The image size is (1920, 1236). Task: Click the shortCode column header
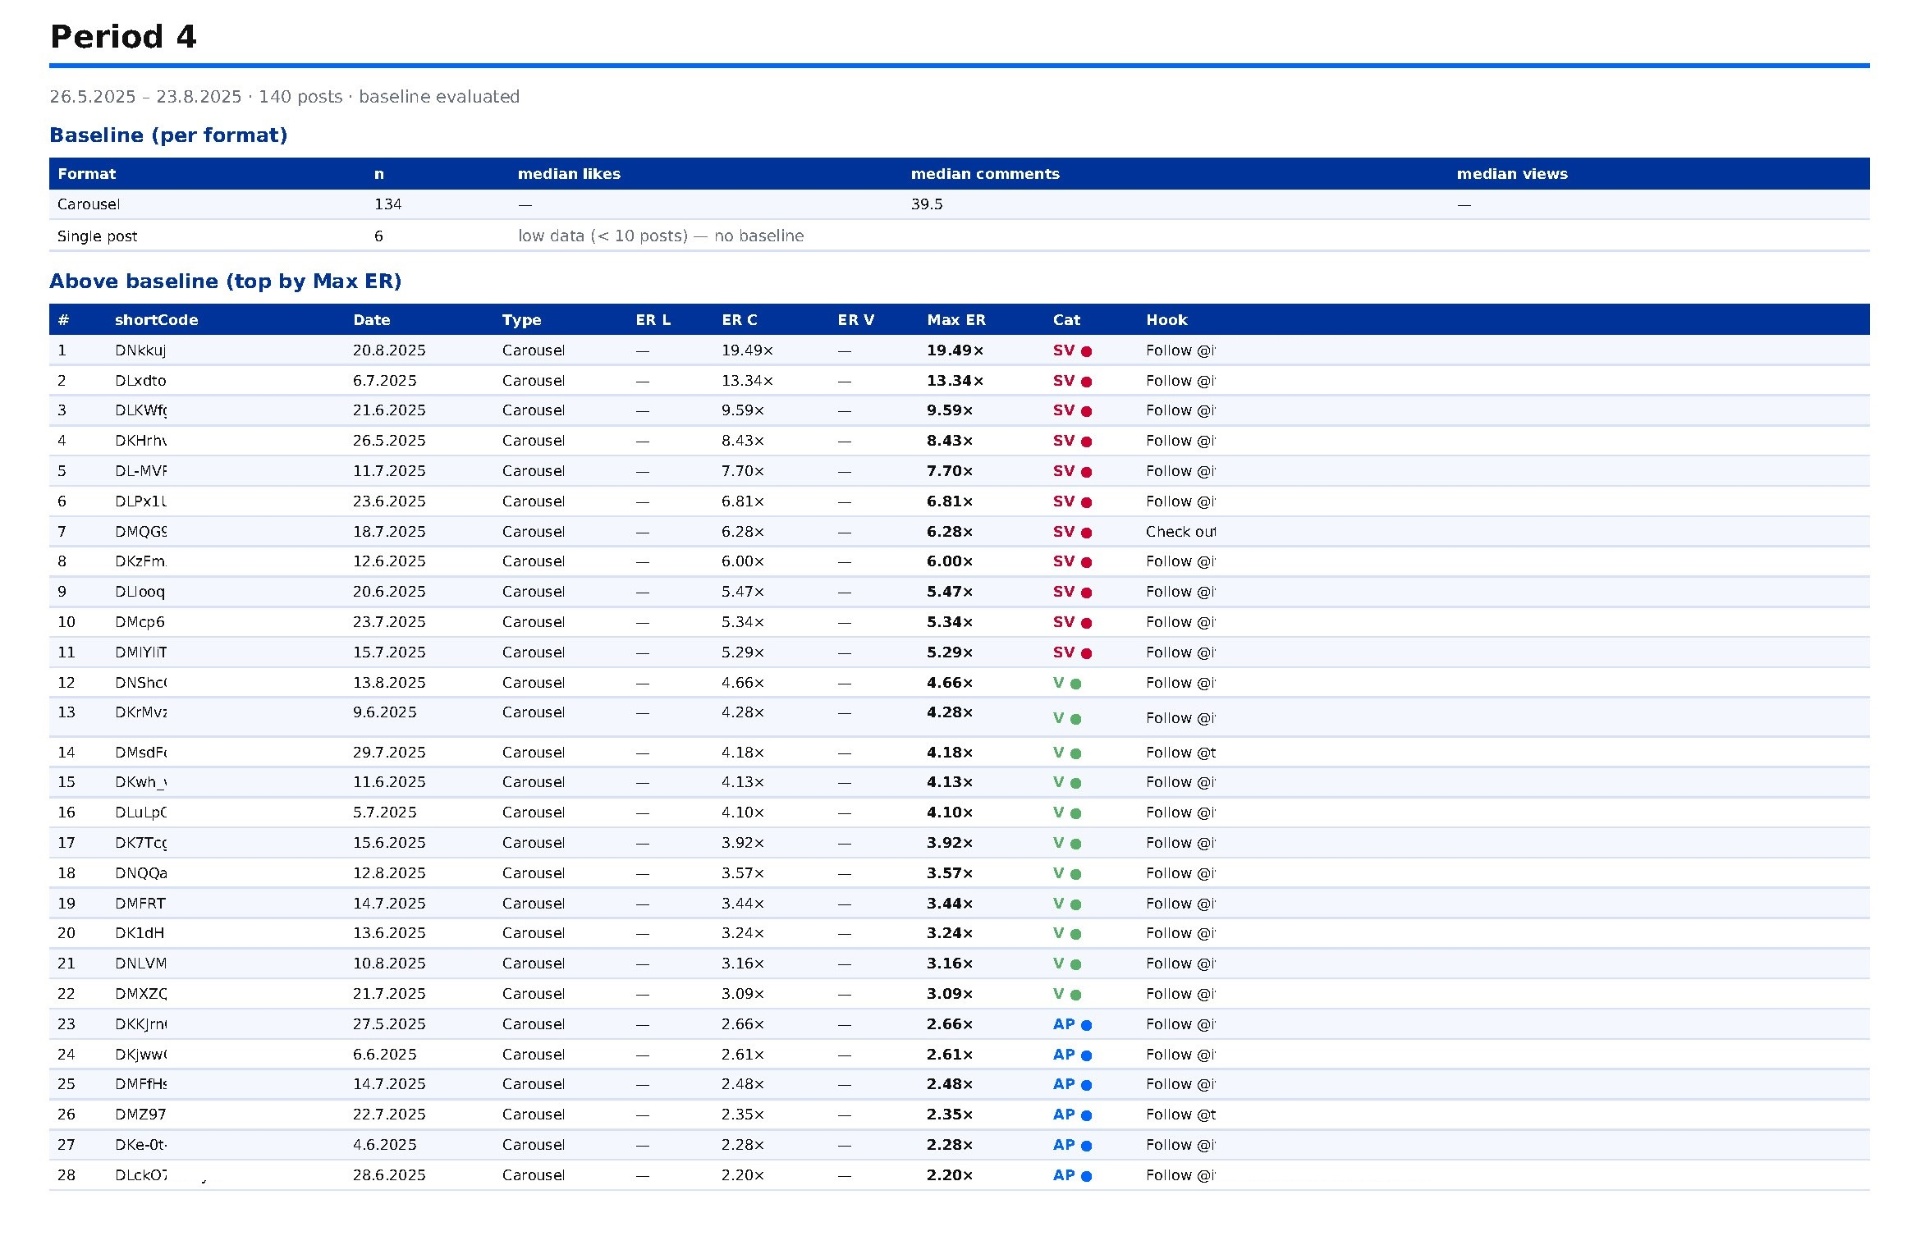(x=156, y=320)
